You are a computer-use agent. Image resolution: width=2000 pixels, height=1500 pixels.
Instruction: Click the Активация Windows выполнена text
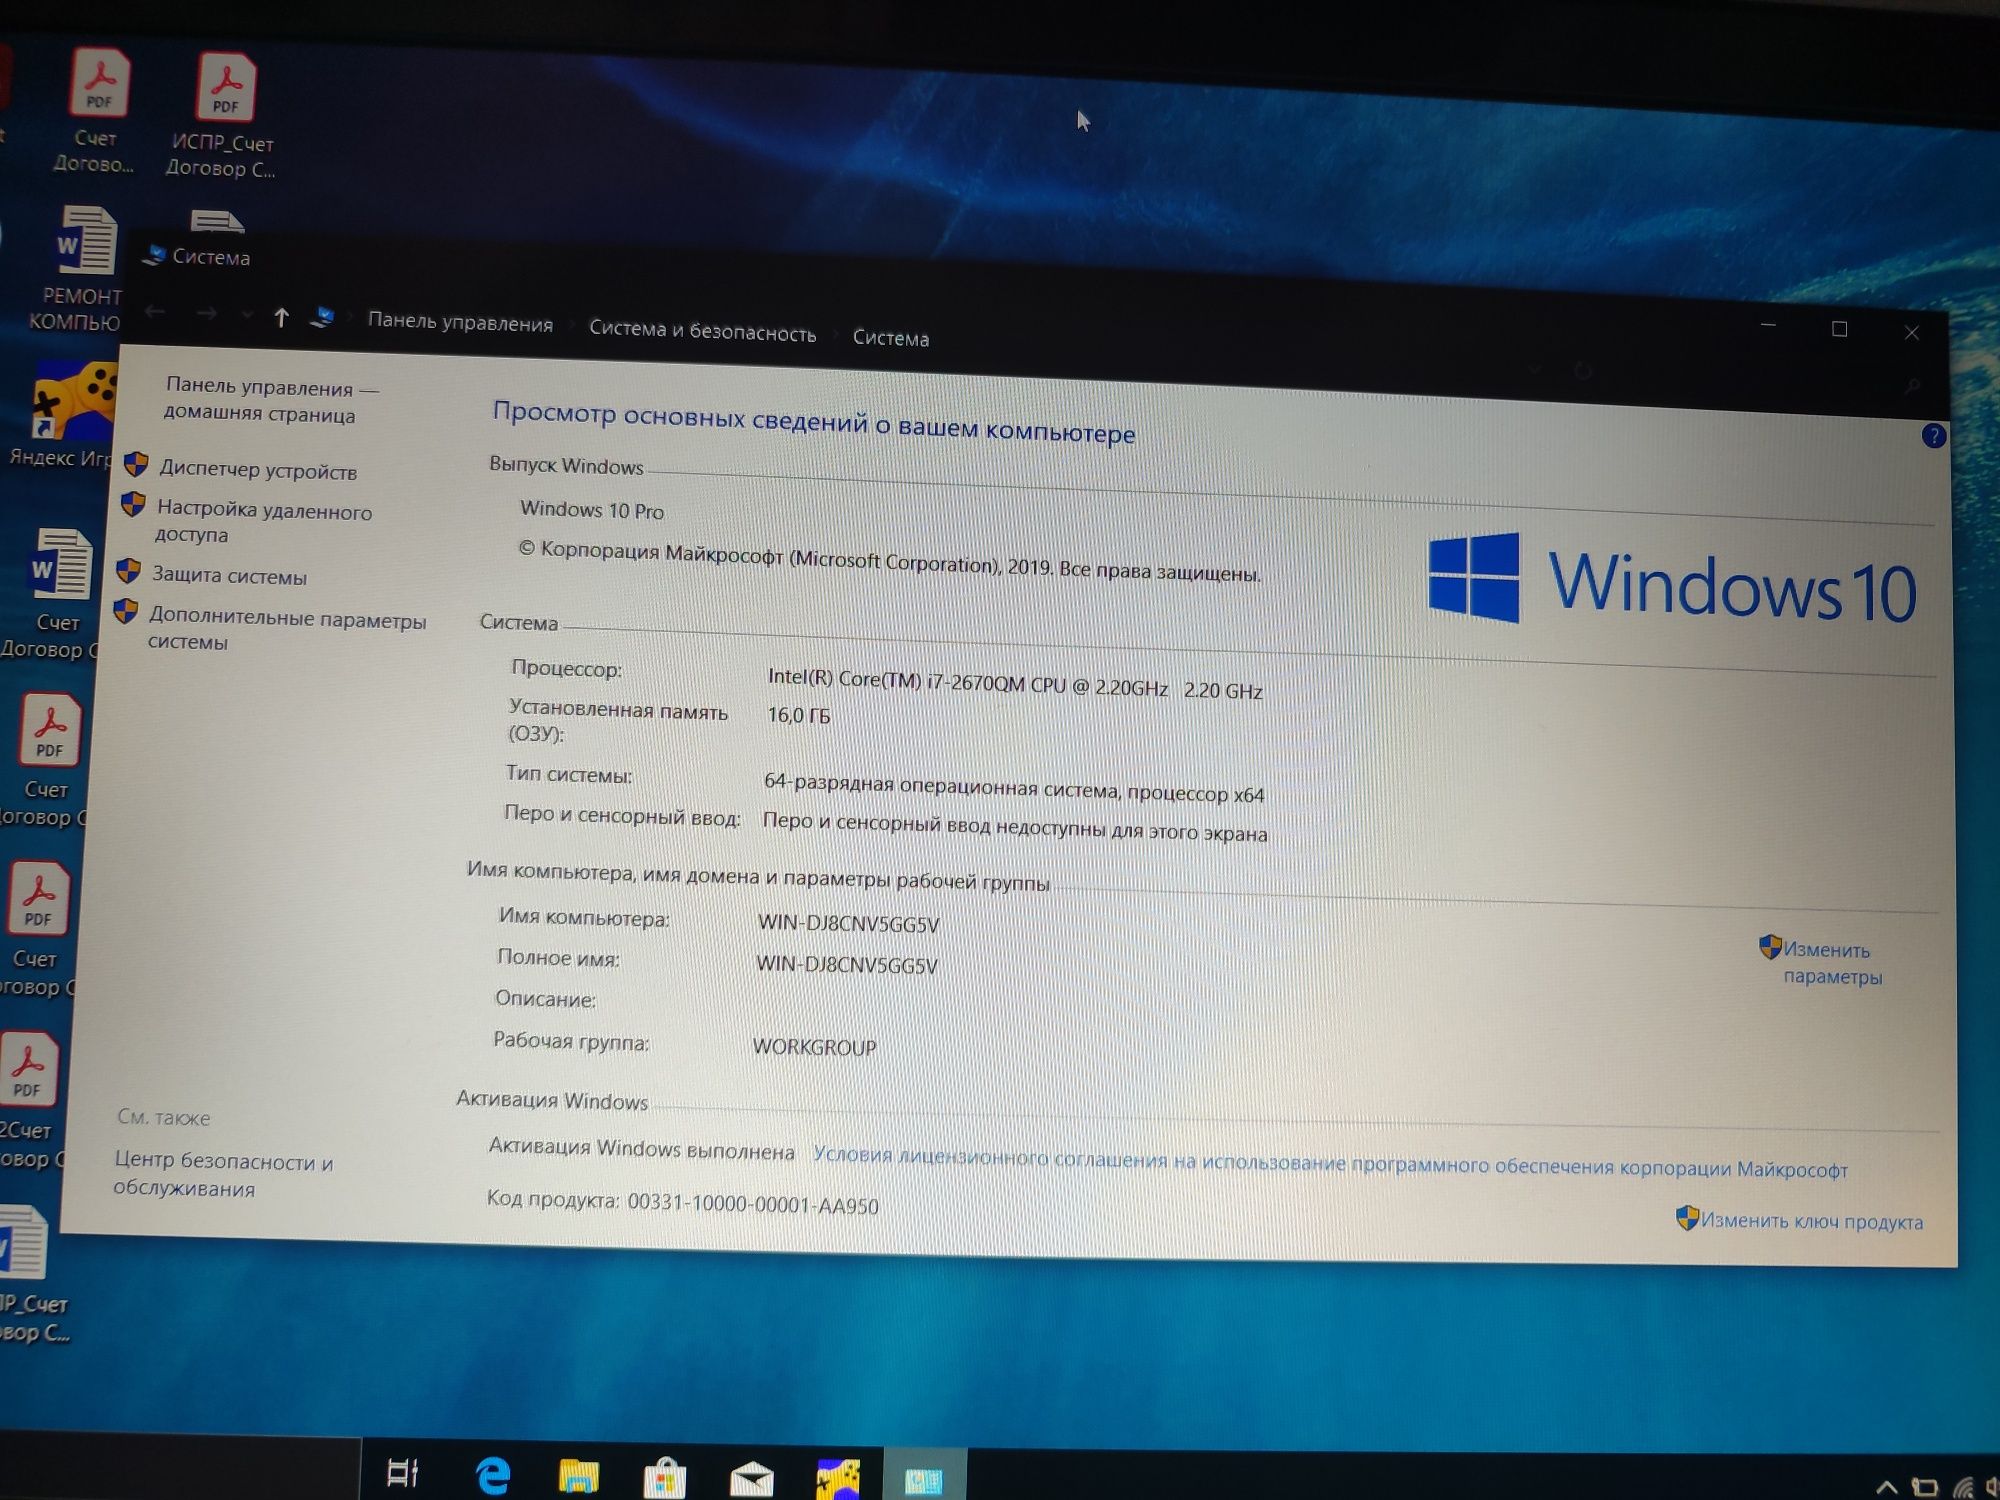coord(641,1148)
